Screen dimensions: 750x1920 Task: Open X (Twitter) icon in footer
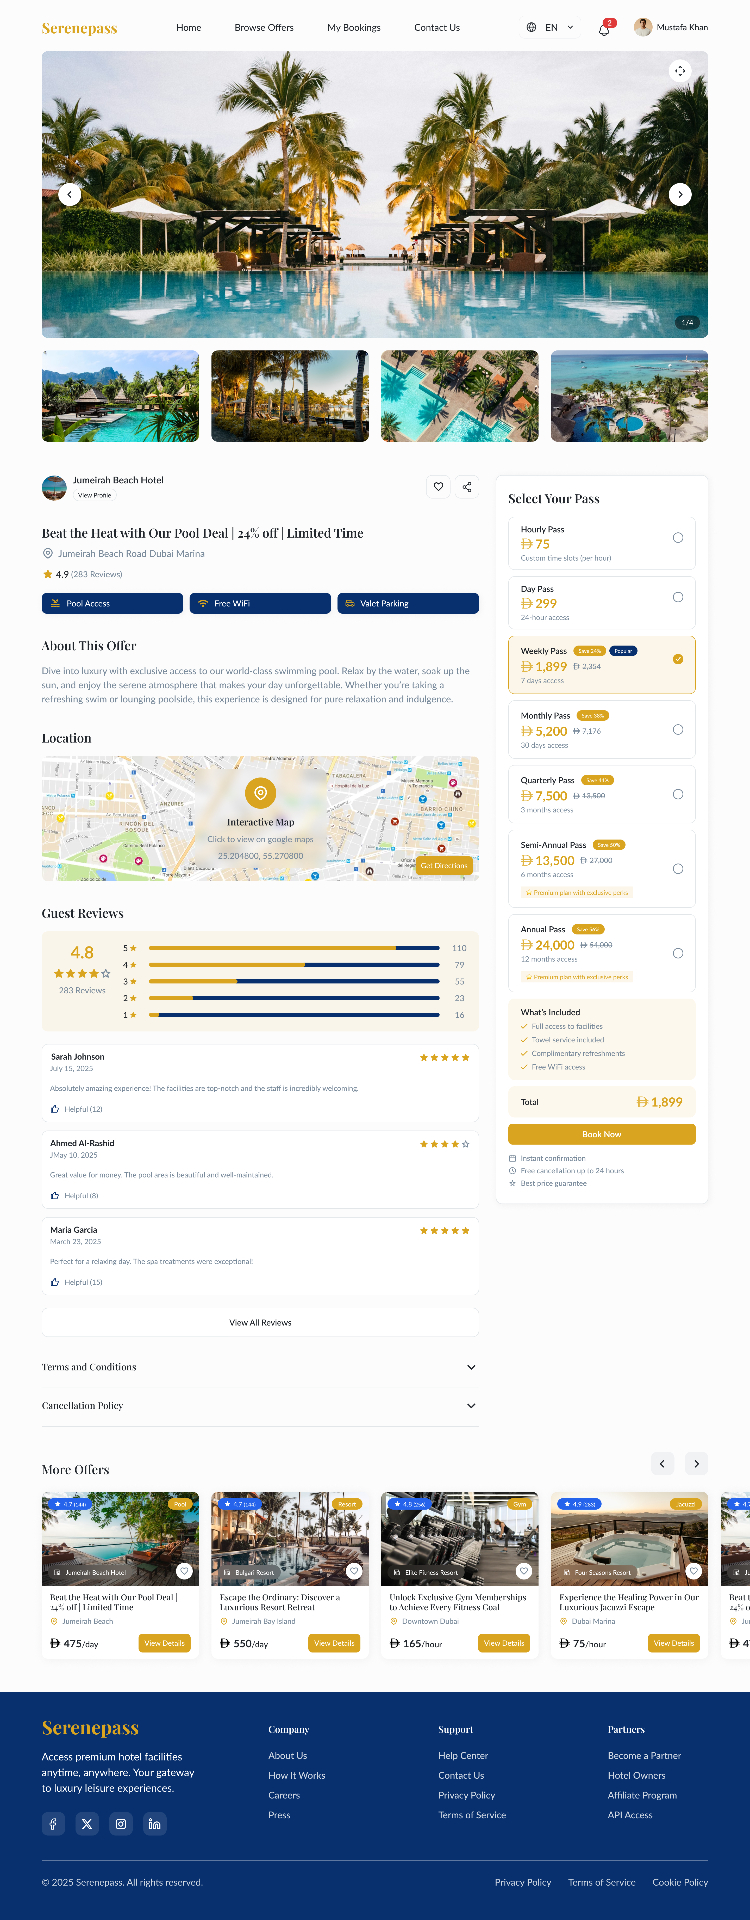click(87, 1823)
